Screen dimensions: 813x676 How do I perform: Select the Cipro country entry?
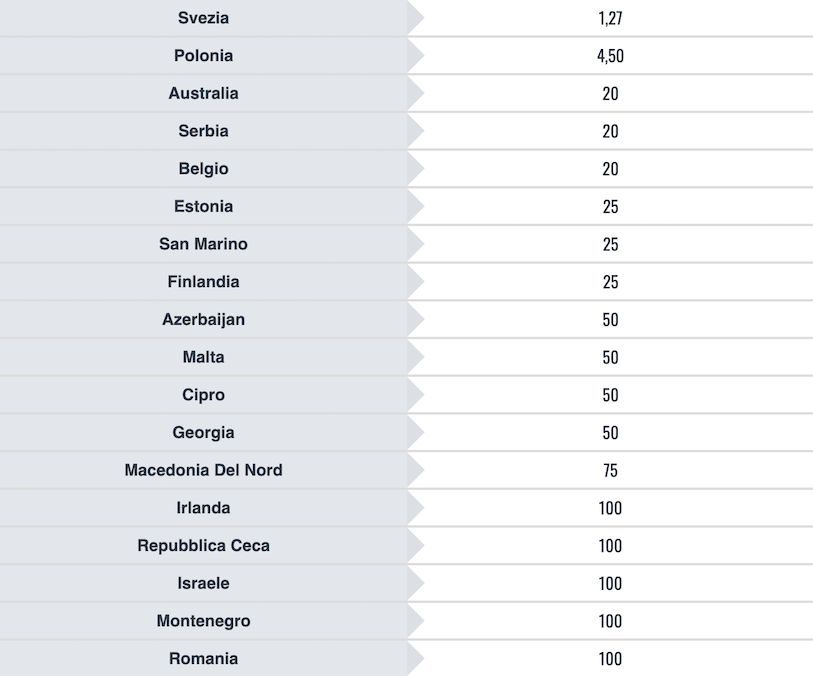pyautogui.click(x=203, y=395)
